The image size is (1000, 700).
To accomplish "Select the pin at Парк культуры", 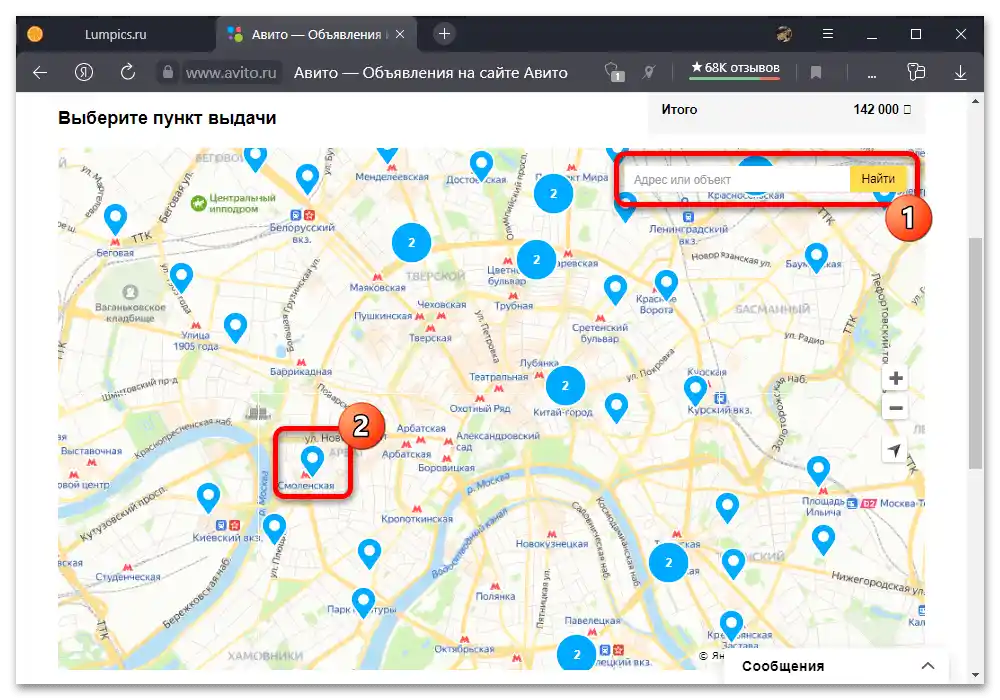I will click(x=364, y=603).
